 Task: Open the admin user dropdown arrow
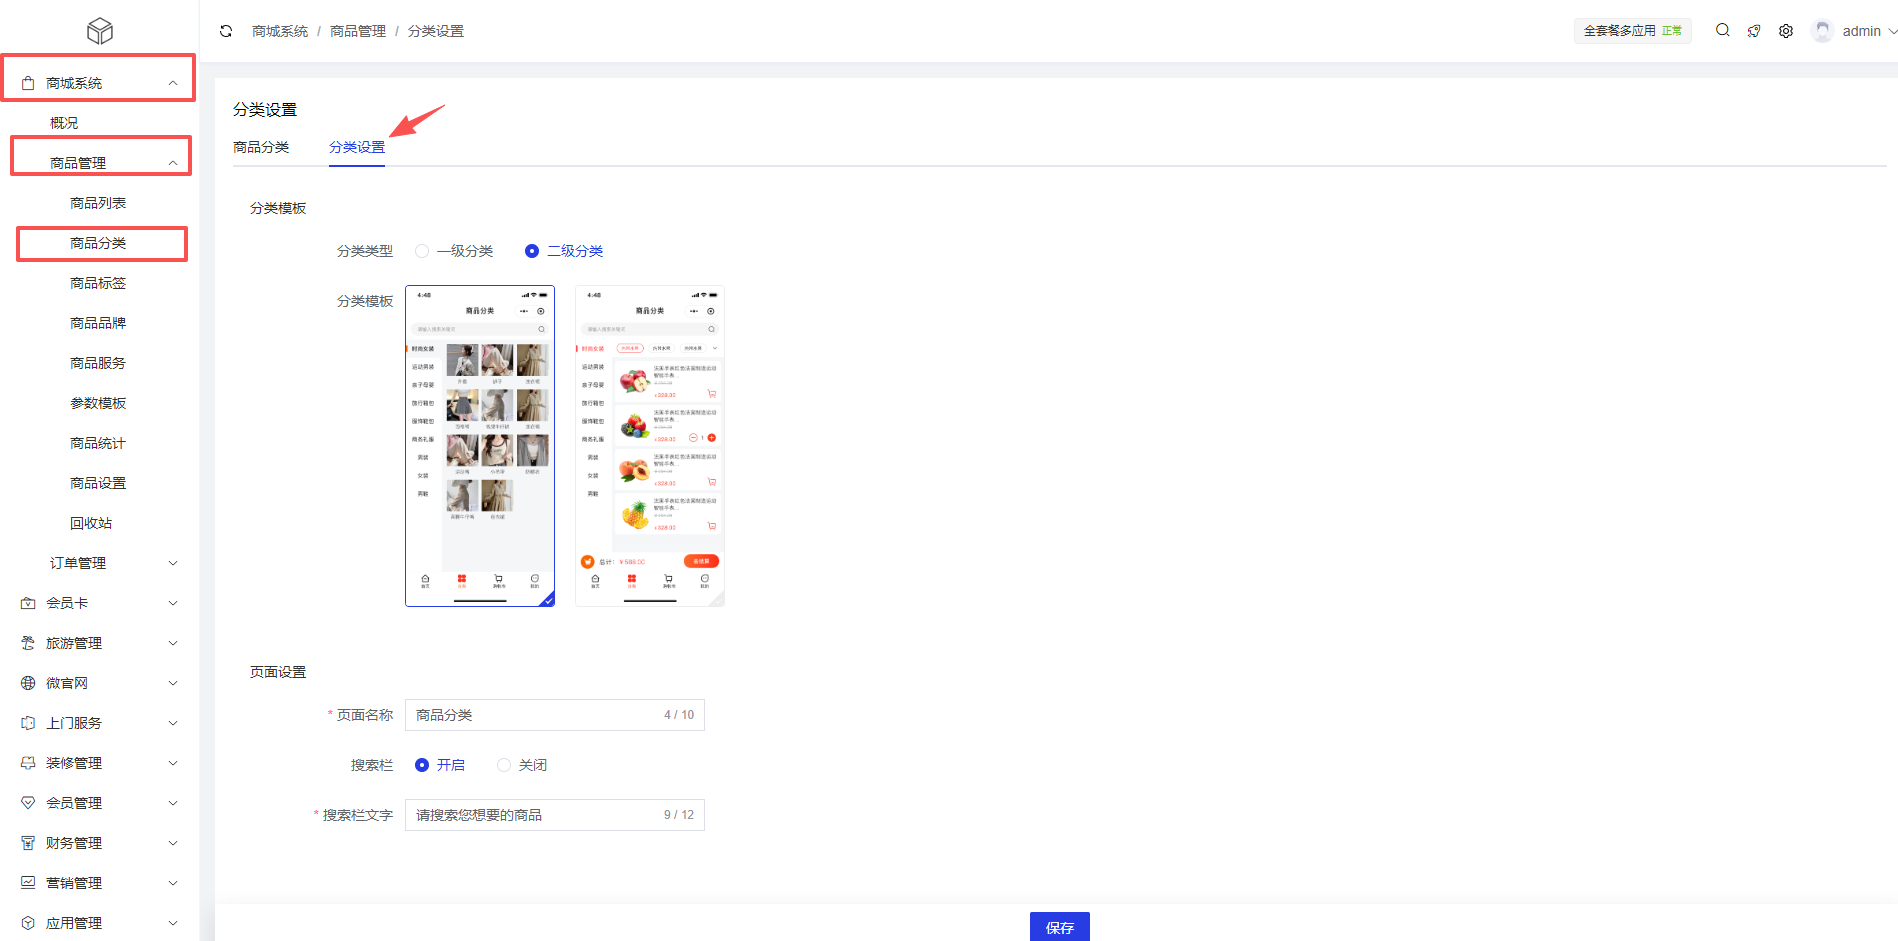(x=1892, y=31)
